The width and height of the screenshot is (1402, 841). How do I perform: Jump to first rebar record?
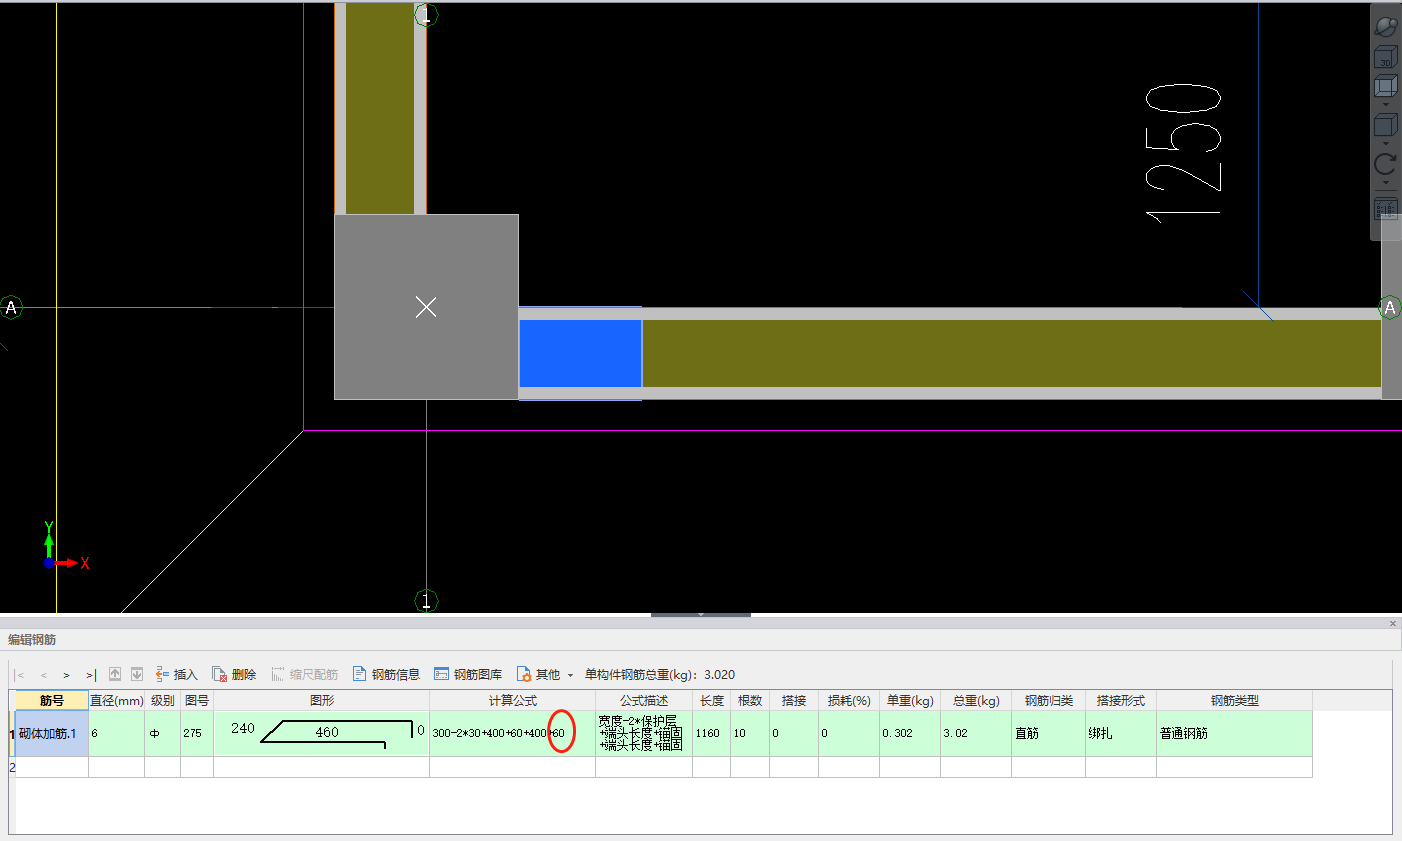point(20,675)
